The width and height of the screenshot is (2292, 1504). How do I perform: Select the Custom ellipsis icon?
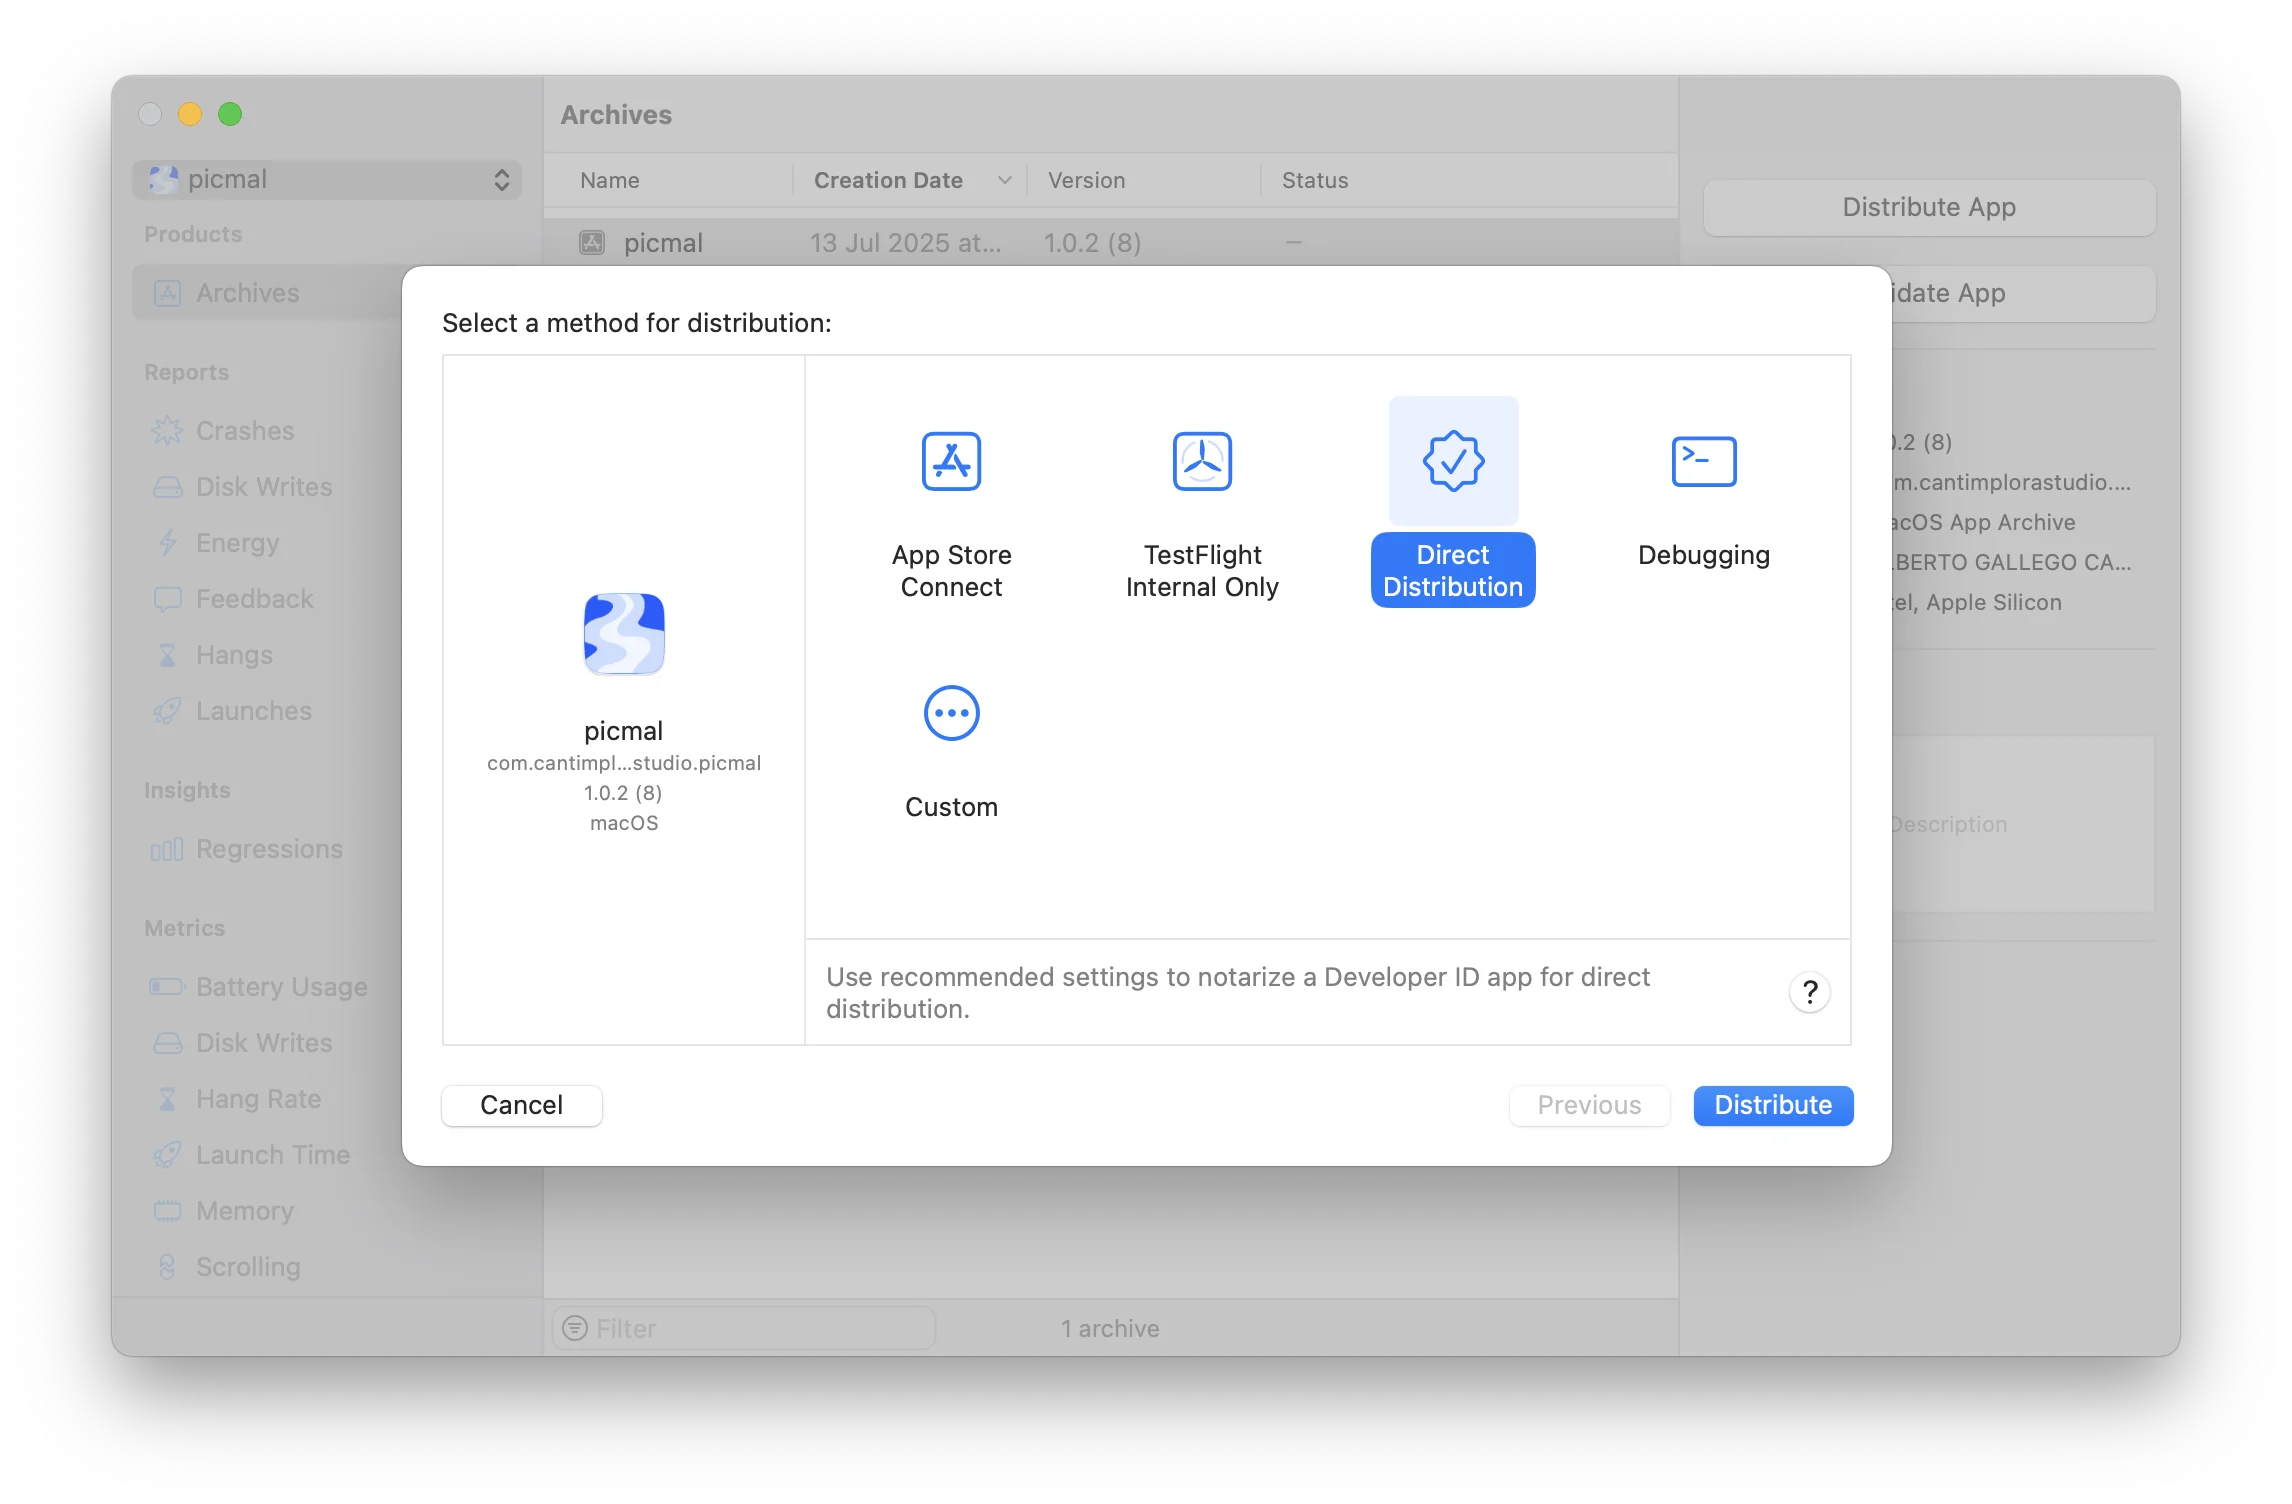(x=951, y=713)
